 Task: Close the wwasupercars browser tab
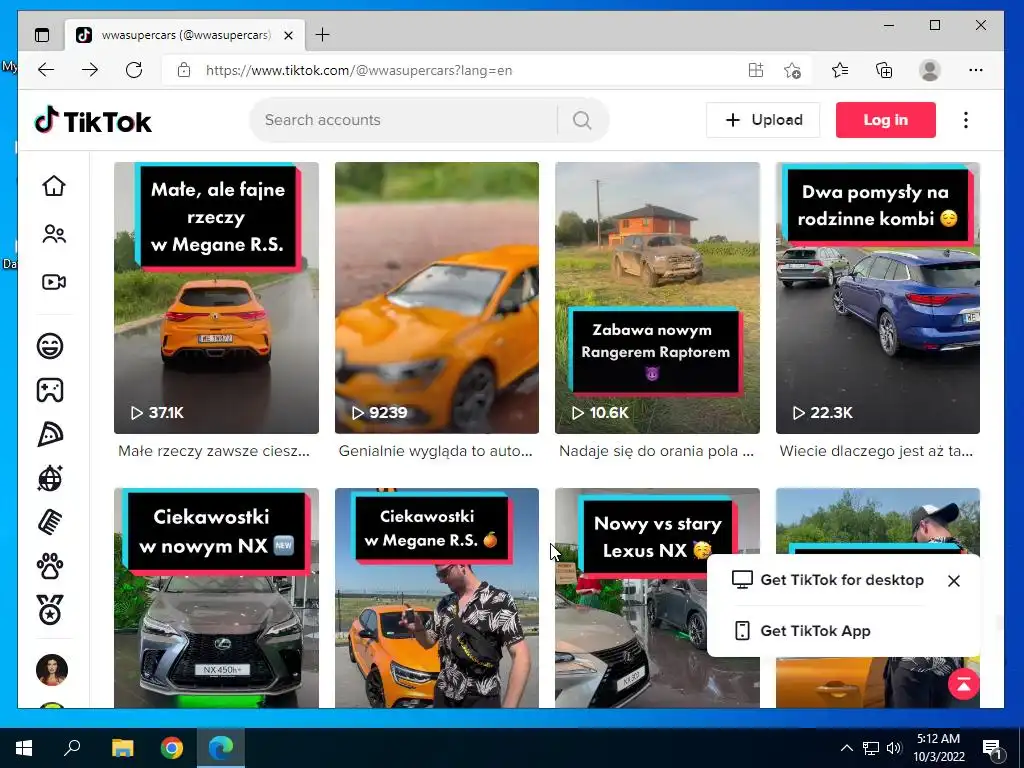[288, 35]
